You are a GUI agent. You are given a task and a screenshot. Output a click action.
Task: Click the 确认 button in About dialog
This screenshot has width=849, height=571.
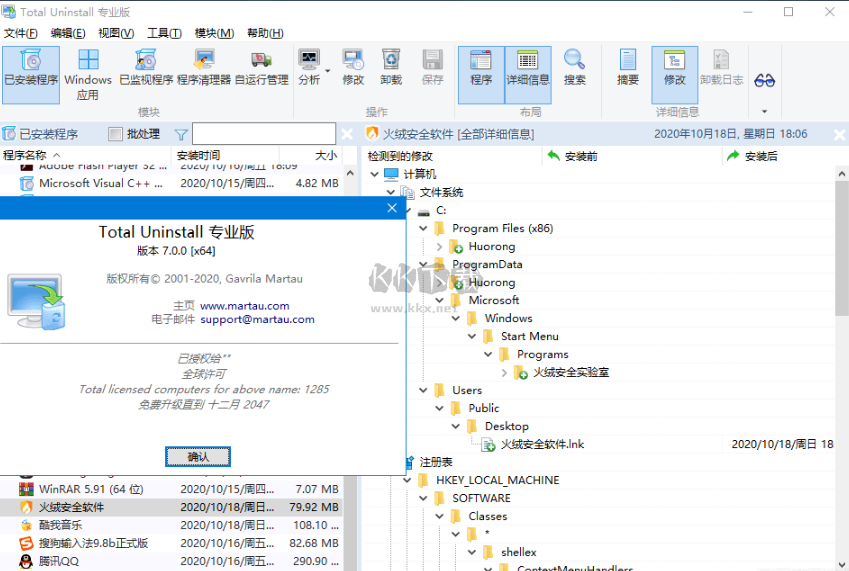click(x=198, y=457)
